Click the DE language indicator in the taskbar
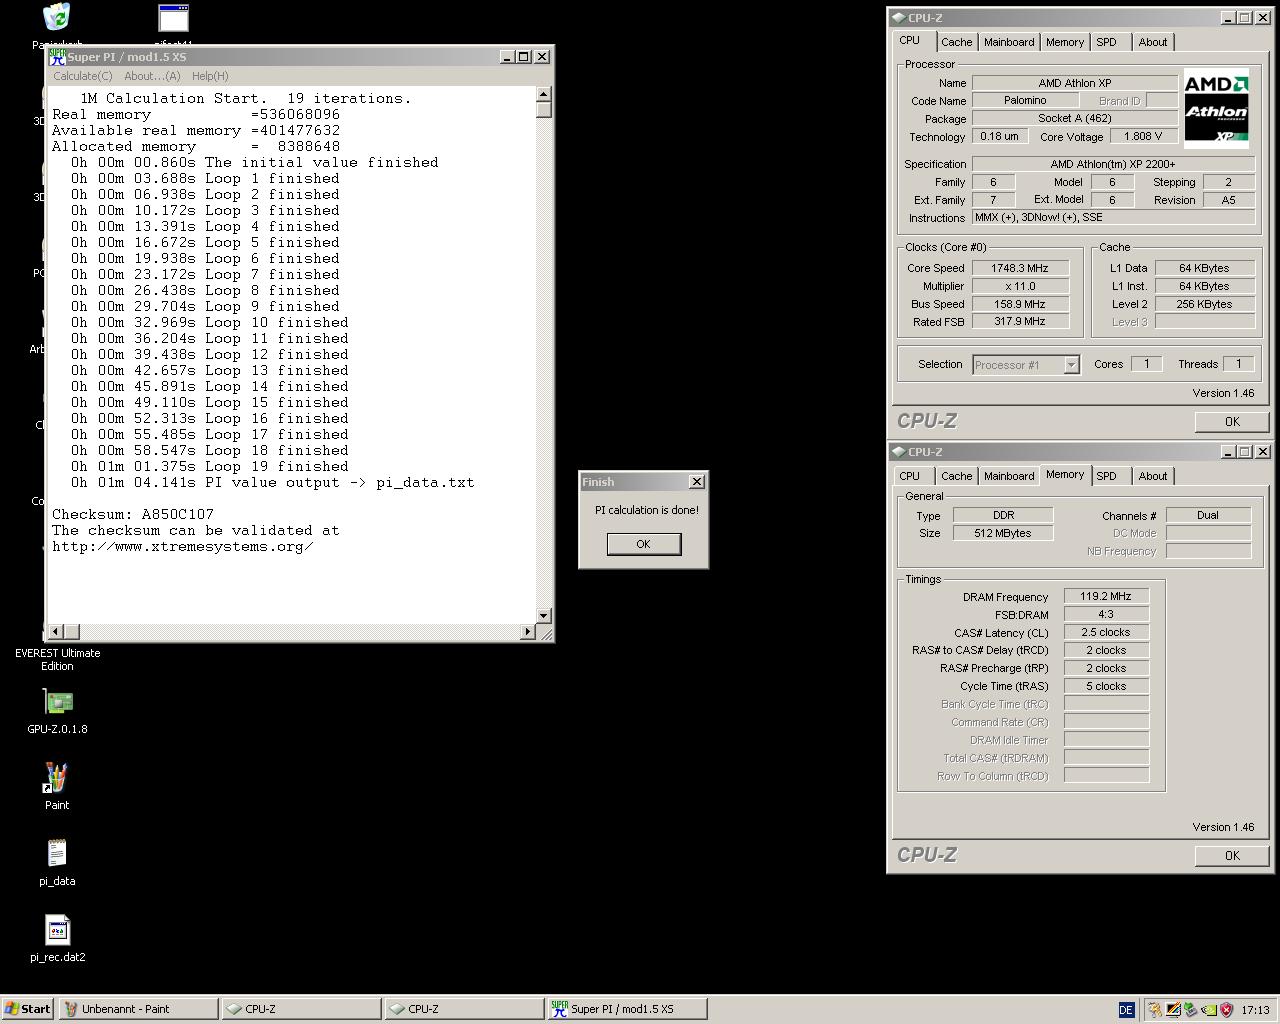The width and height of the screenshot is (1280, 1024). click(1126, 1010)
